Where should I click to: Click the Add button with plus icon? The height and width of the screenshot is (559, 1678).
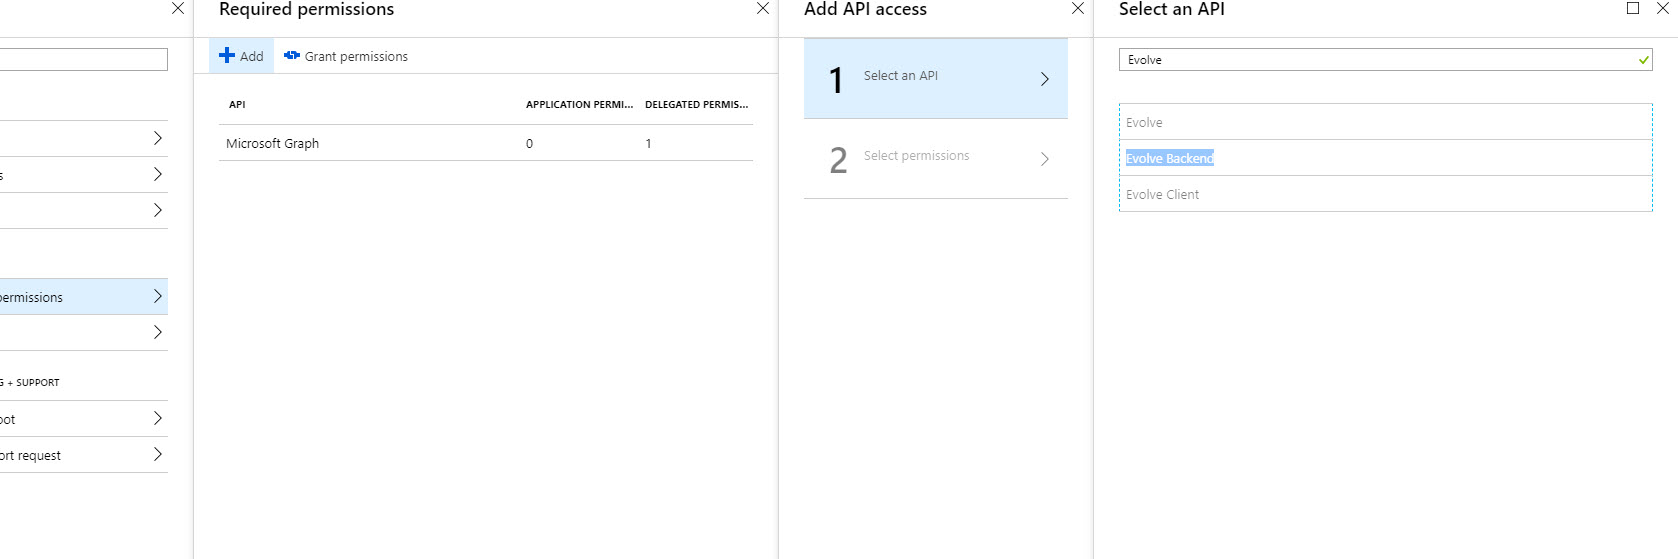[241, 56]
